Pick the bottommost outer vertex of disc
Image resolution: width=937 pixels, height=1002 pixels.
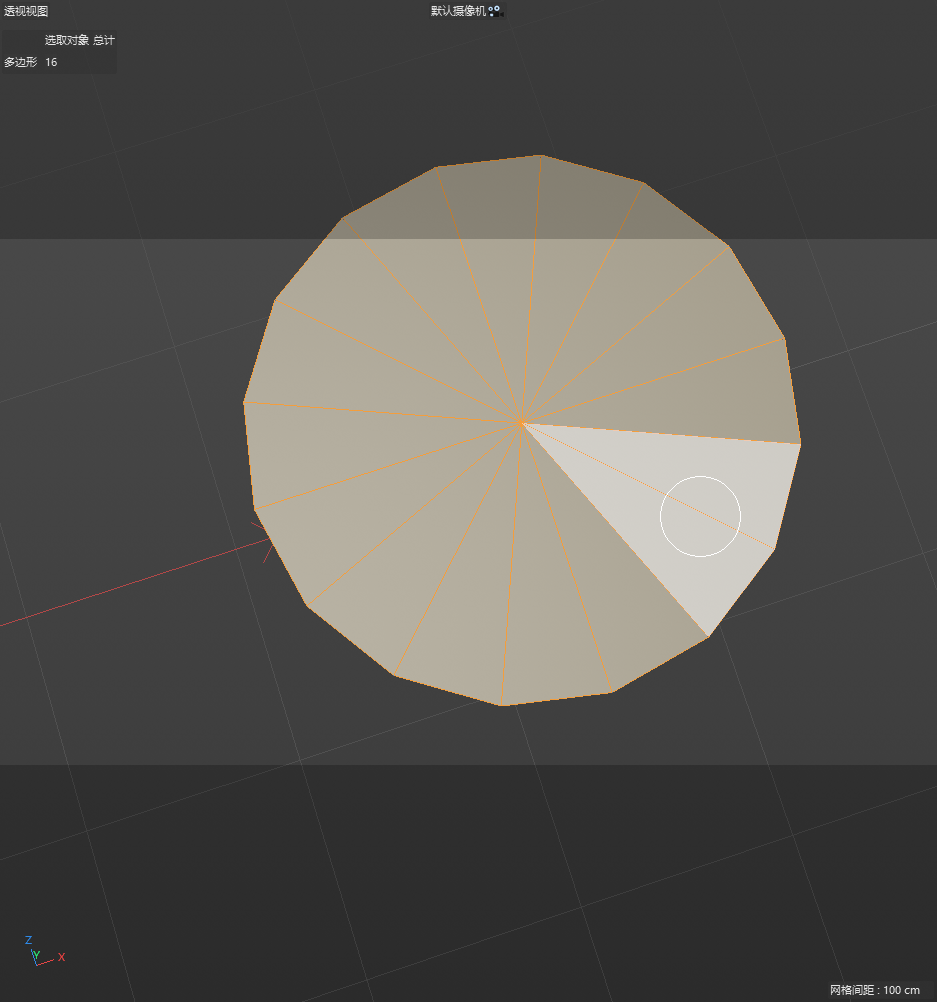click(501, 705)
